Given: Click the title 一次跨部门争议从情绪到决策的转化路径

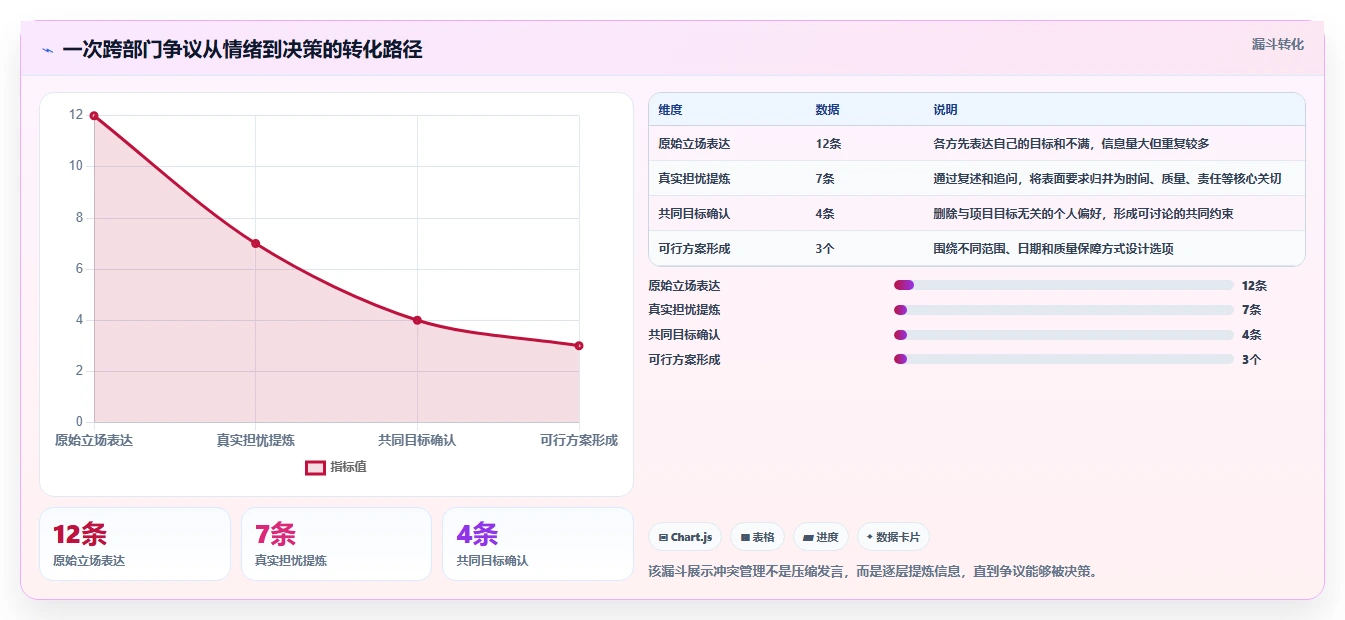Looking at the screenshot, I should pyautogui.click(x=242, y=50).
